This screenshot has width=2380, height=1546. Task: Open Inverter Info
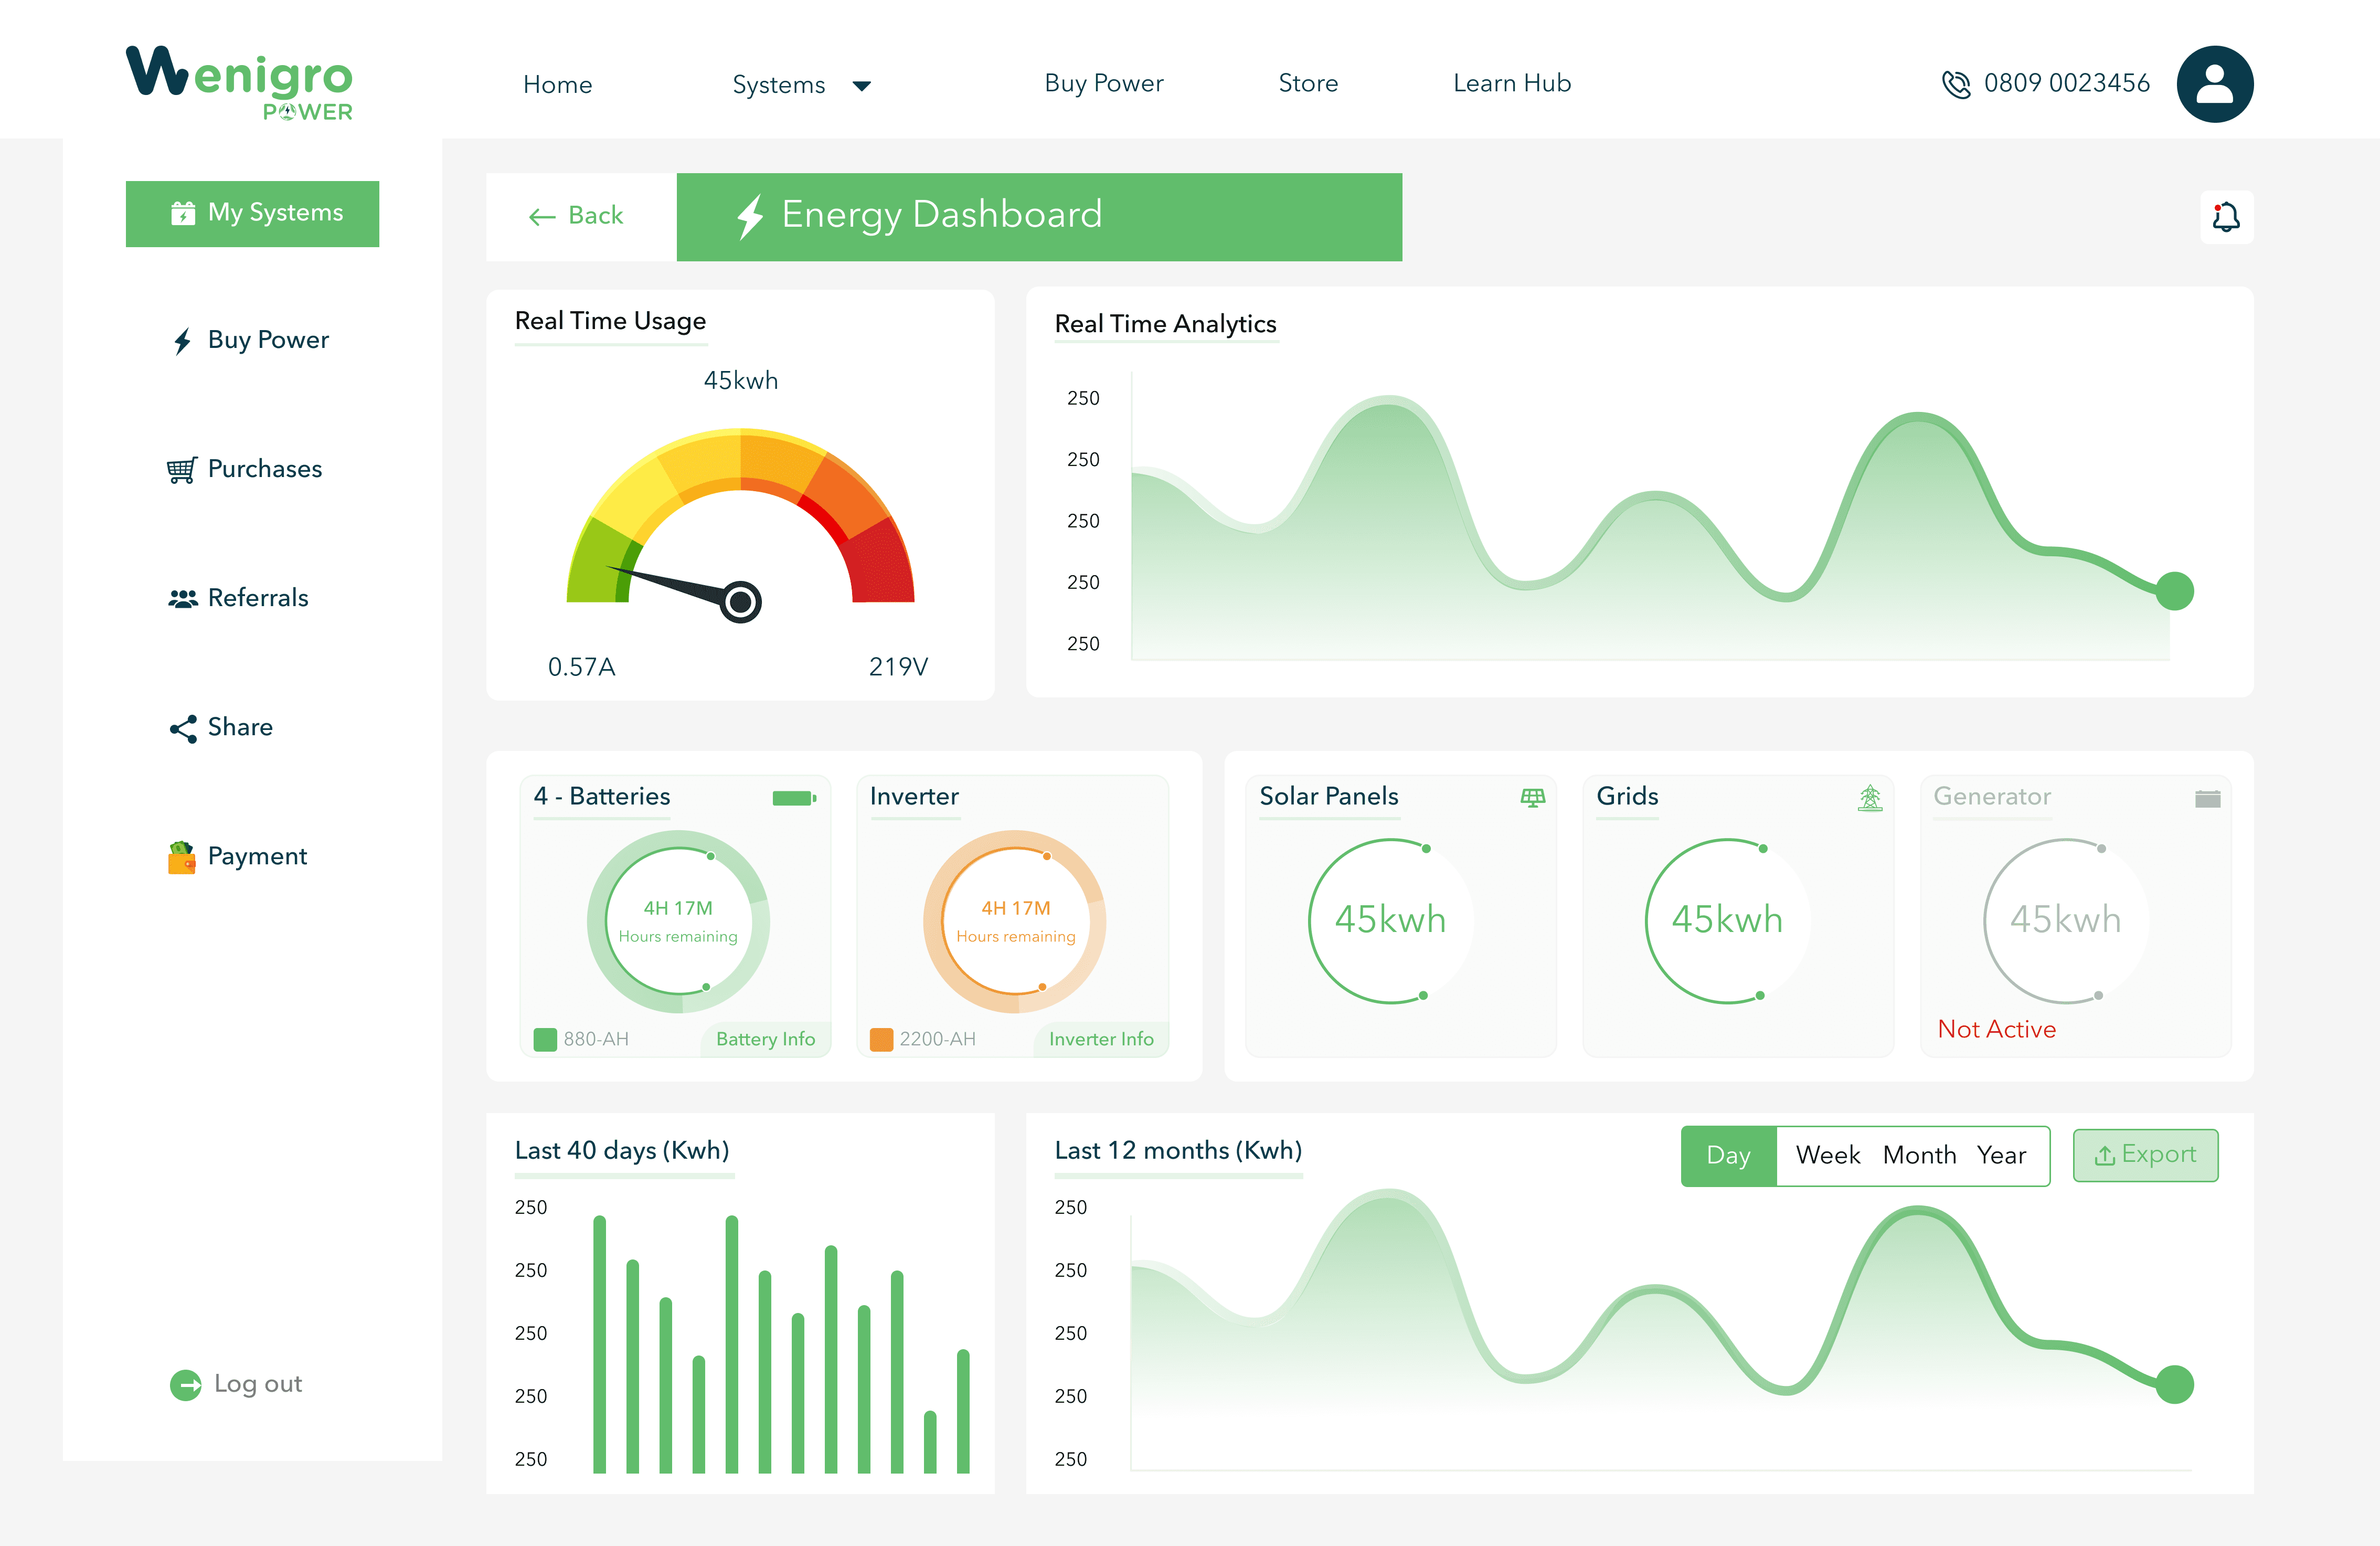pyautogui.click(x=1100, y=1039)
